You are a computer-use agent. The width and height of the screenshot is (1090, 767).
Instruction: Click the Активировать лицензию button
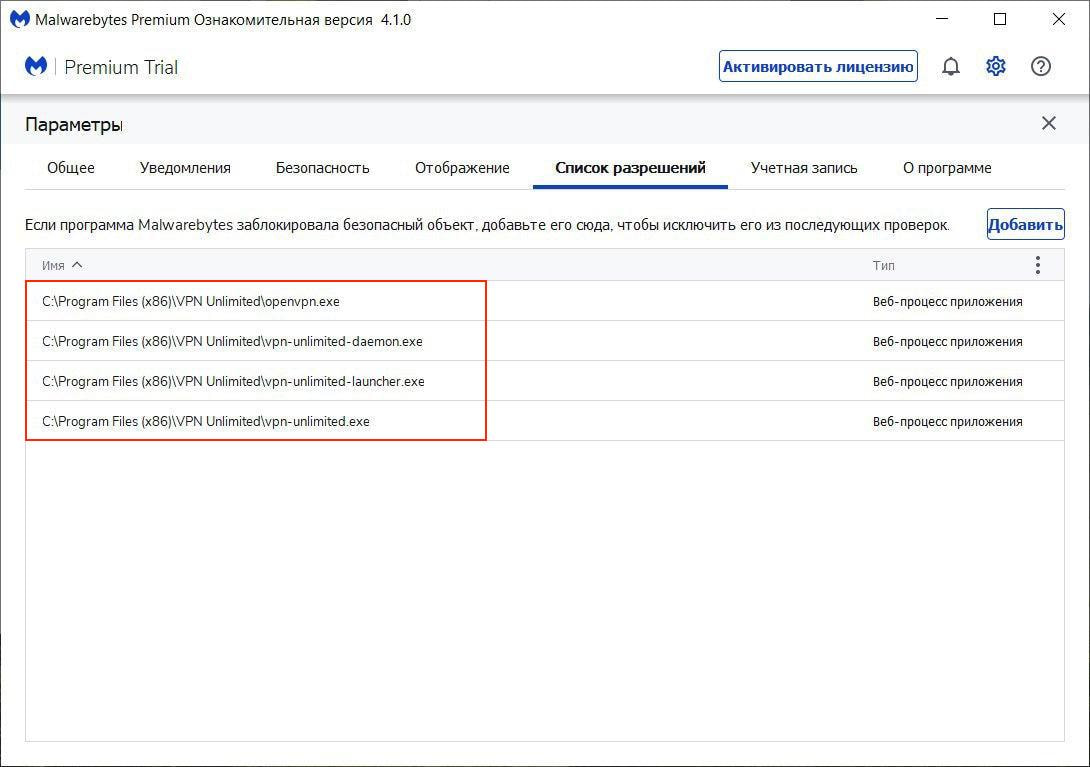coord(818,67)
